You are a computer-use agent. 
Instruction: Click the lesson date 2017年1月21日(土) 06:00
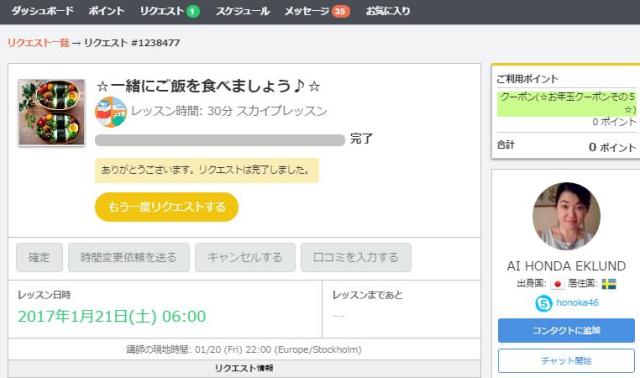coord(112,316)
